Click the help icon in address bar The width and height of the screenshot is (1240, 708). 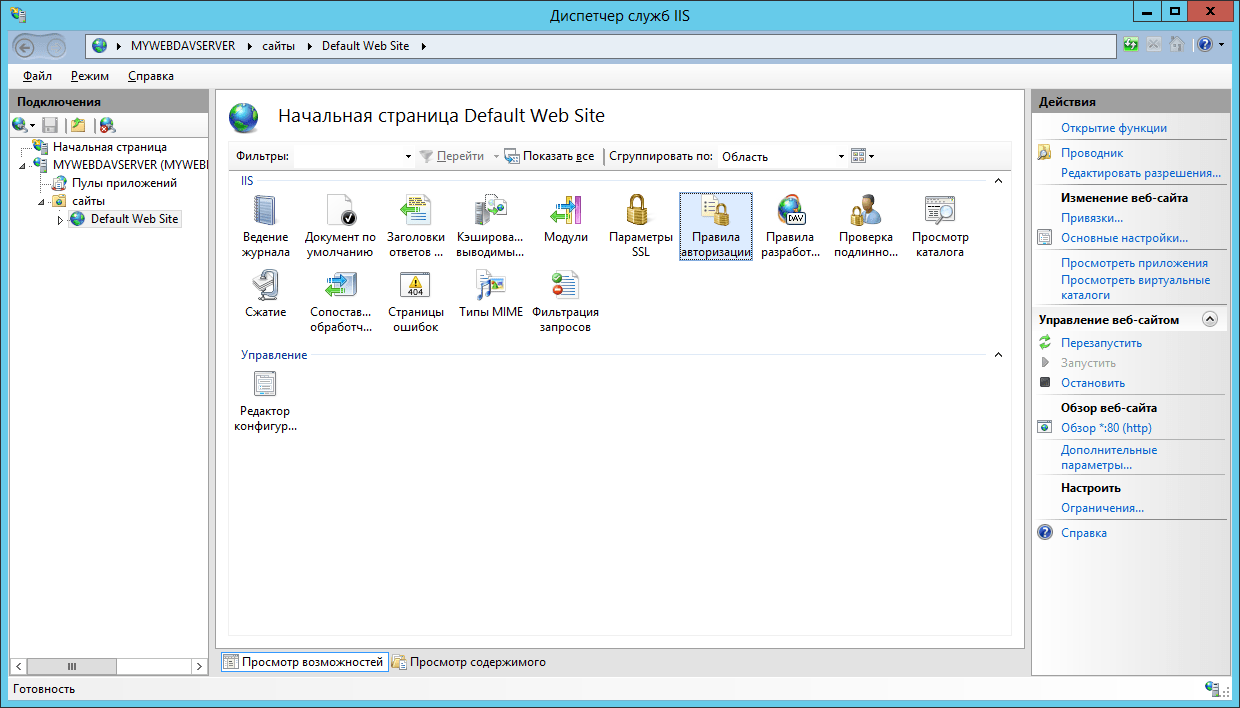point(1205,45)
